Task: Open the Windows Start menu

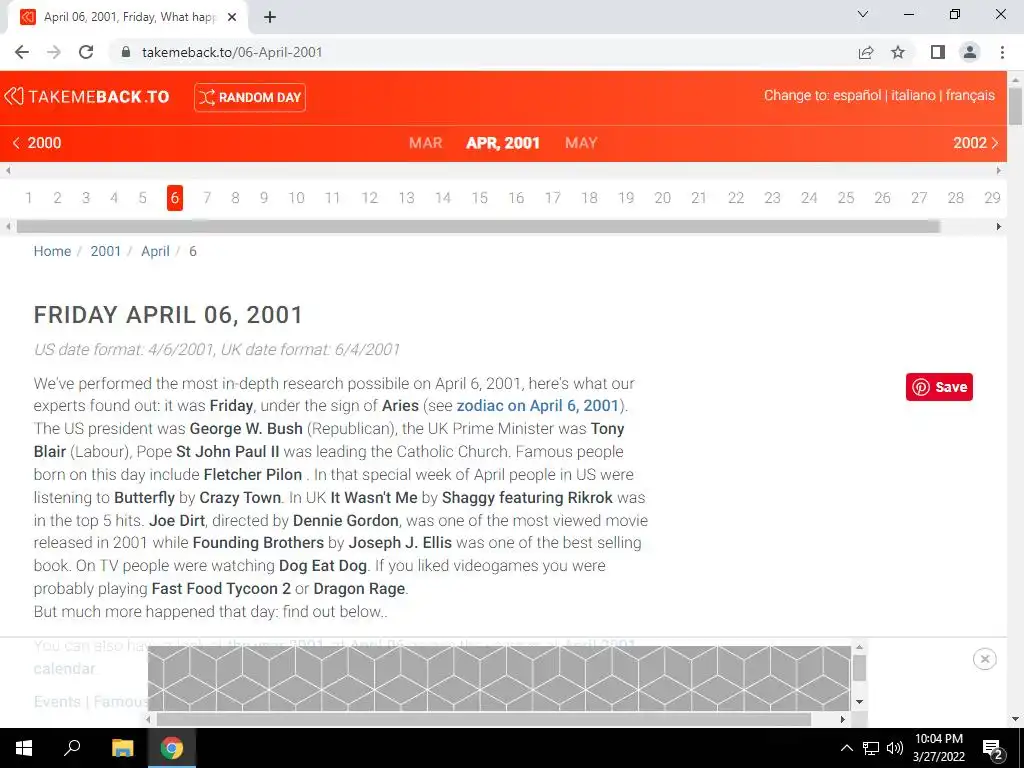Action: [x=24, y=748]
